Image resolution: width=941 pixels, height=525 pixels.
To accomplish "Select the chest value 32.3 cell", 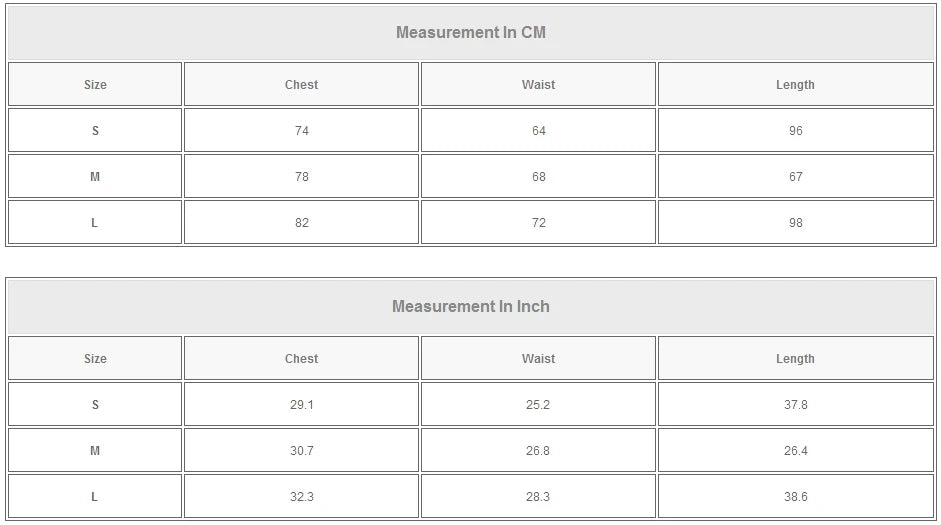I will pyautogui.click(x=301, y=497).
